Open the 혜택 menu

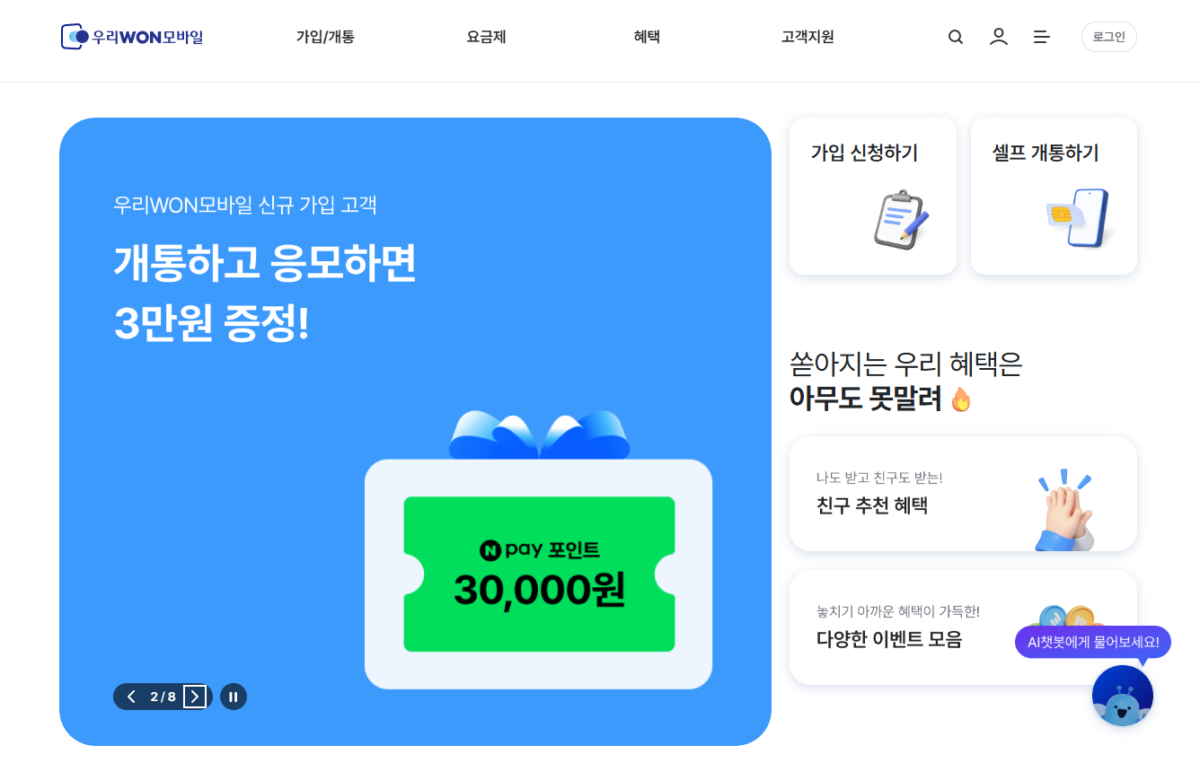pyautogui.click(x=647, y=37)
